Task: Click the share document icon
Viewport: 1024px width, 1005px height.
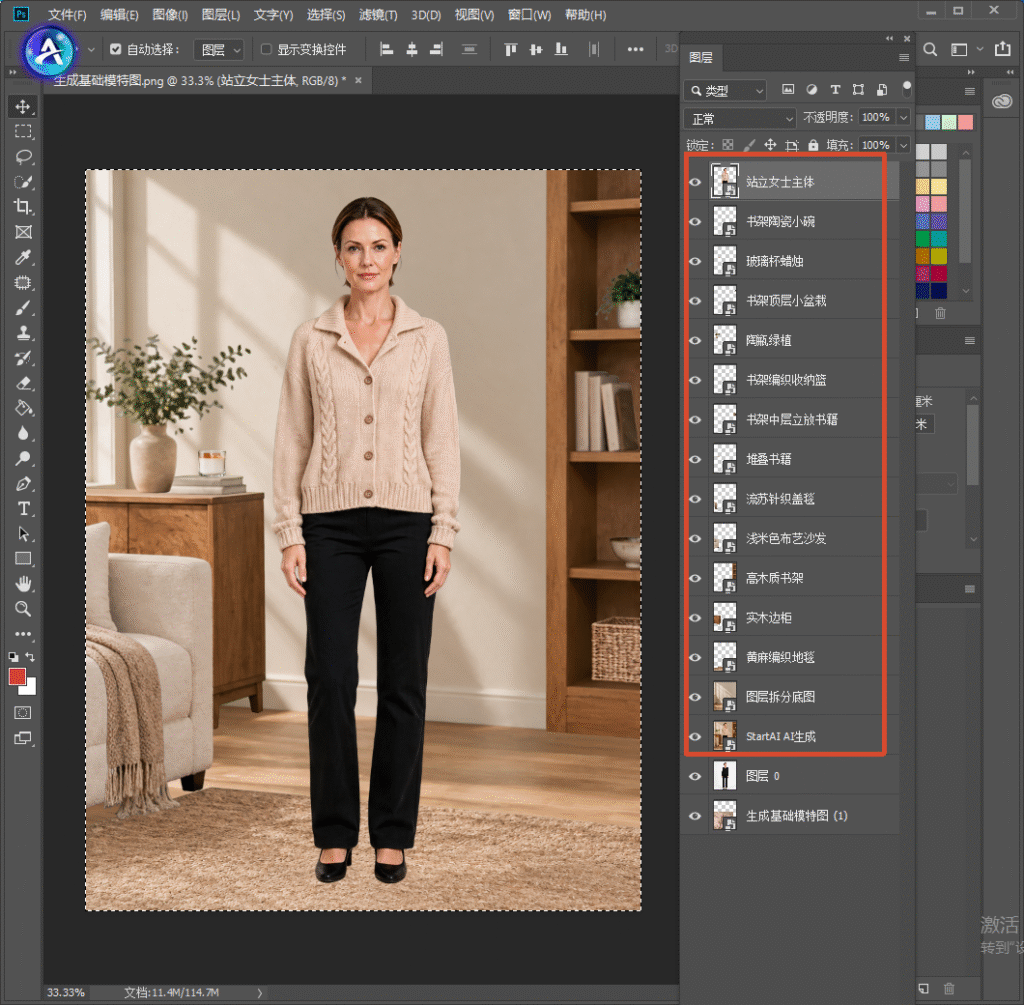Action: (1002, 49)
